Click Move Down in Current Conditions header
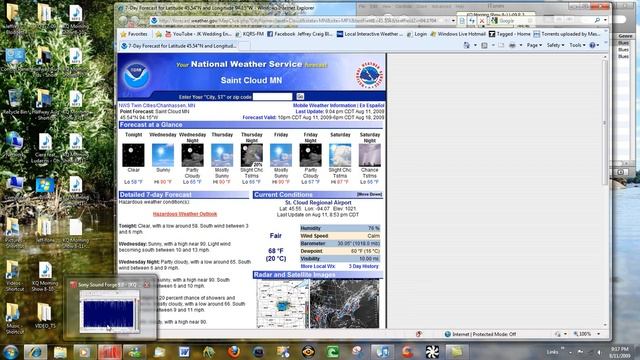Viewport: 640px width, 360px height. (x=369, y=195)
